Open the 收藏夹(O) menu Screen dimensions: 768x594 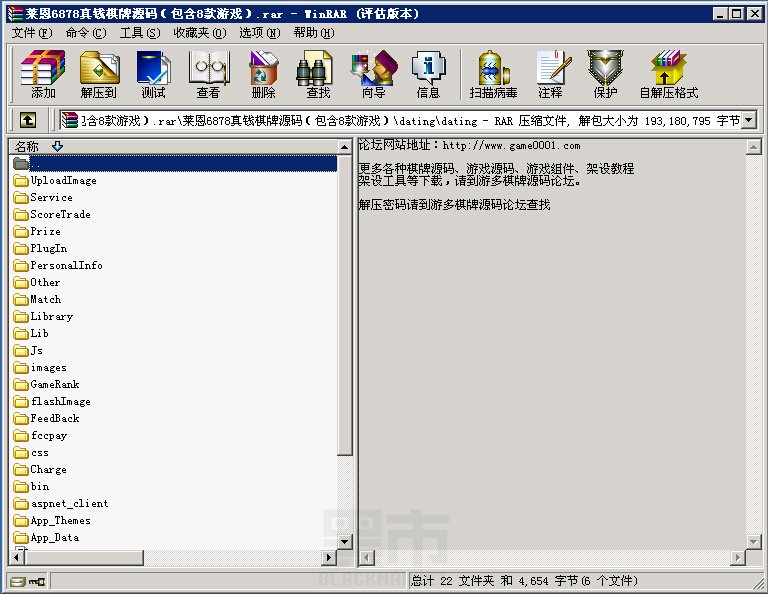pos(200,33)
